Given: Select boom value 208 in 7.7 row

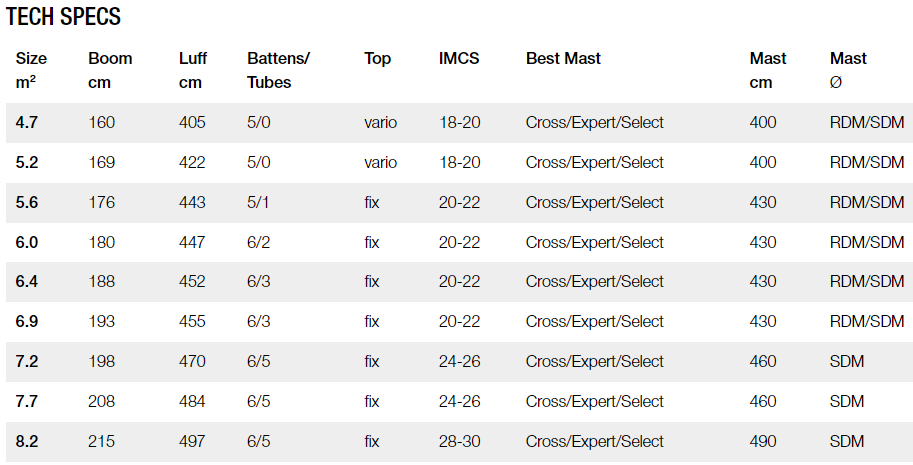Looking at the screenshot, I should 101,402.
